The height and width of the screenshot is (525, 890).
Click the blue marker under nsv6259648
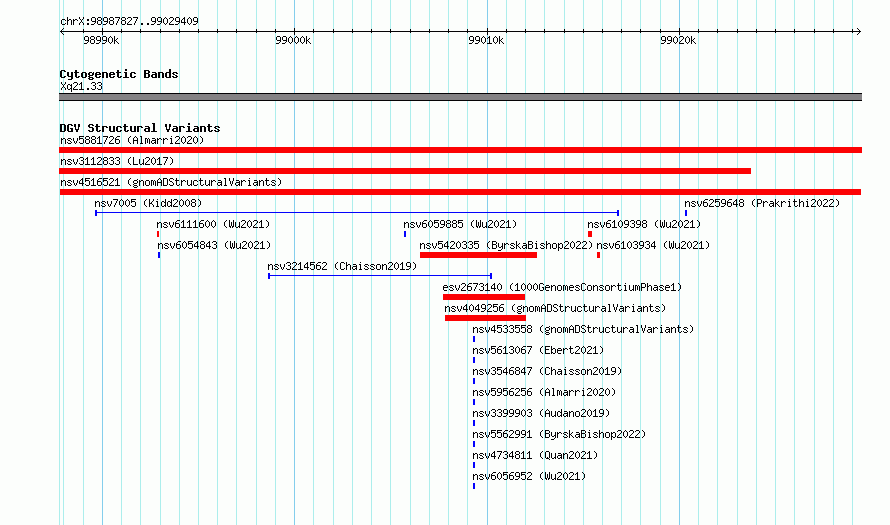(686, 213)
